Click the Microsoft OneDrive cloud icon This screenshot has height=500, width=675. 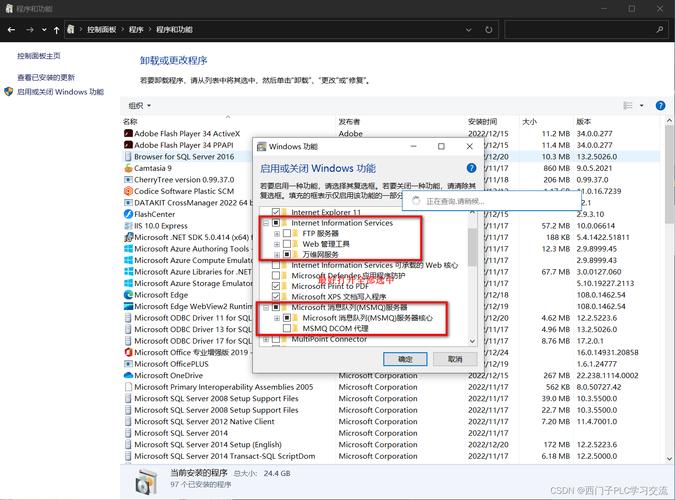pyautogui.click(x=128, y=376)
